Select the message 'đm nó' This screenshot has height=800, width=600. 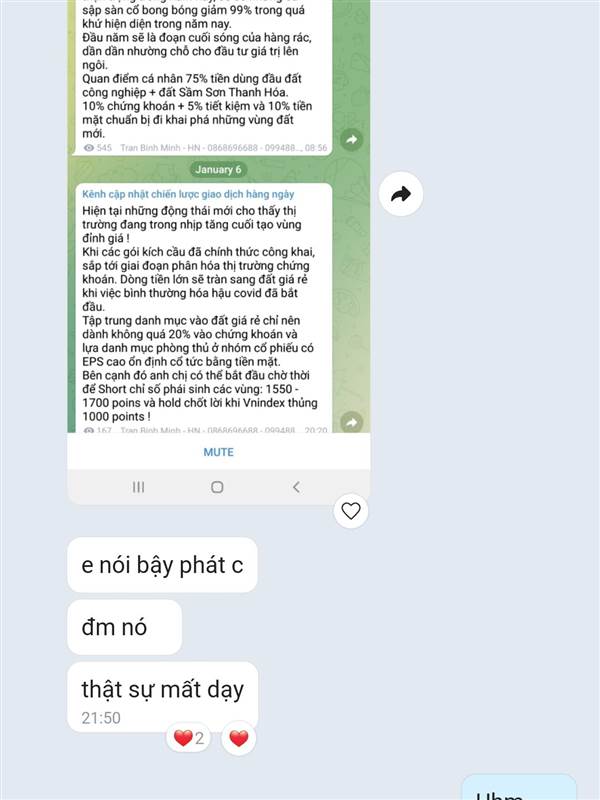tap(124, 627)
